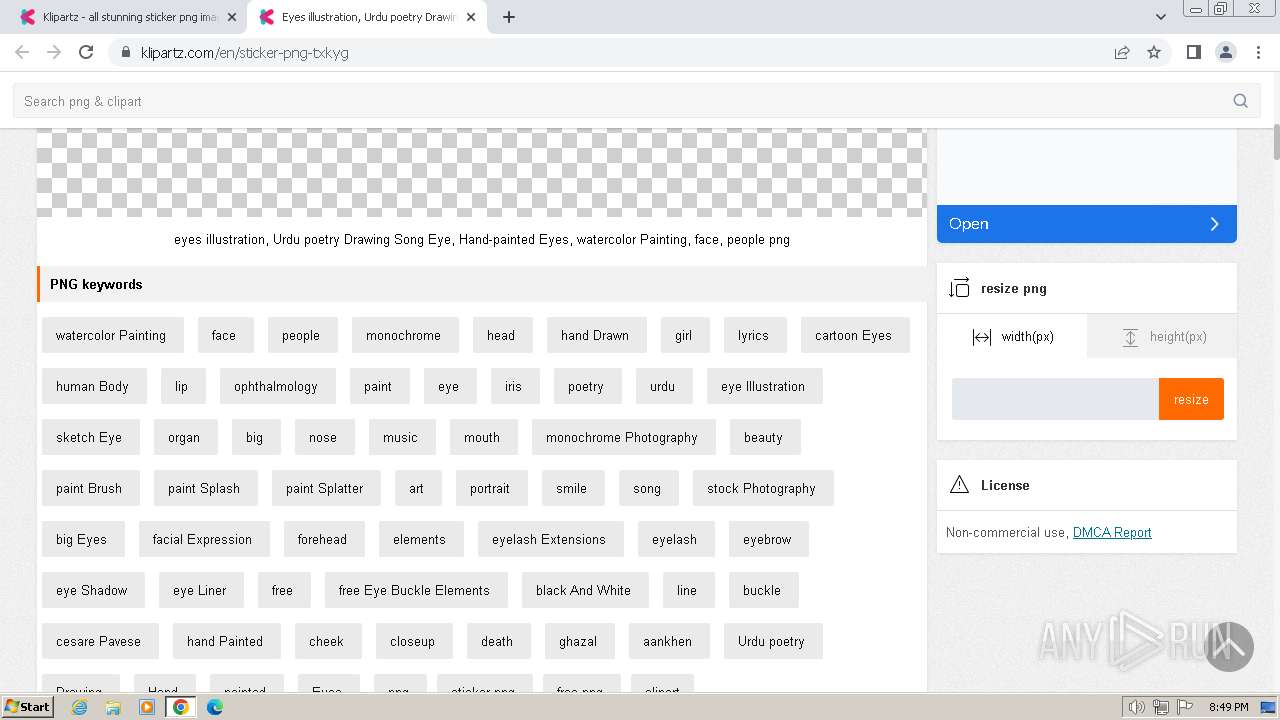The width and height of the screenshot is (1280, 720).
Task: Open the eyelash Extensions keyword tag
Action: (549, 539)
